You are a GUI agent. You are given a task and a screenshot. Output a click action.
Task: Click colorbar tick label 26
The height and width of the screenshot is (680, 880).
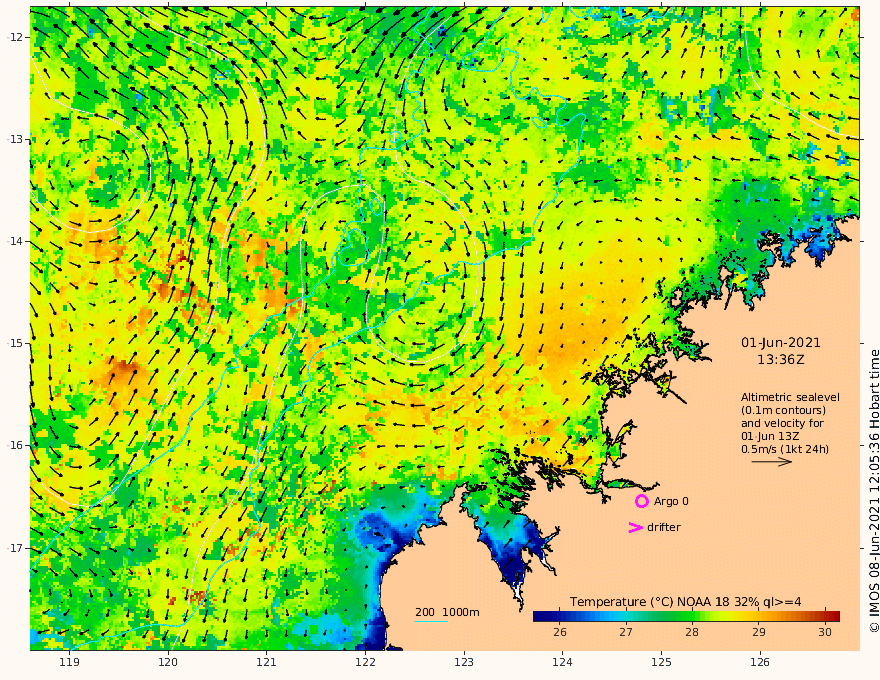pos(560,632)
